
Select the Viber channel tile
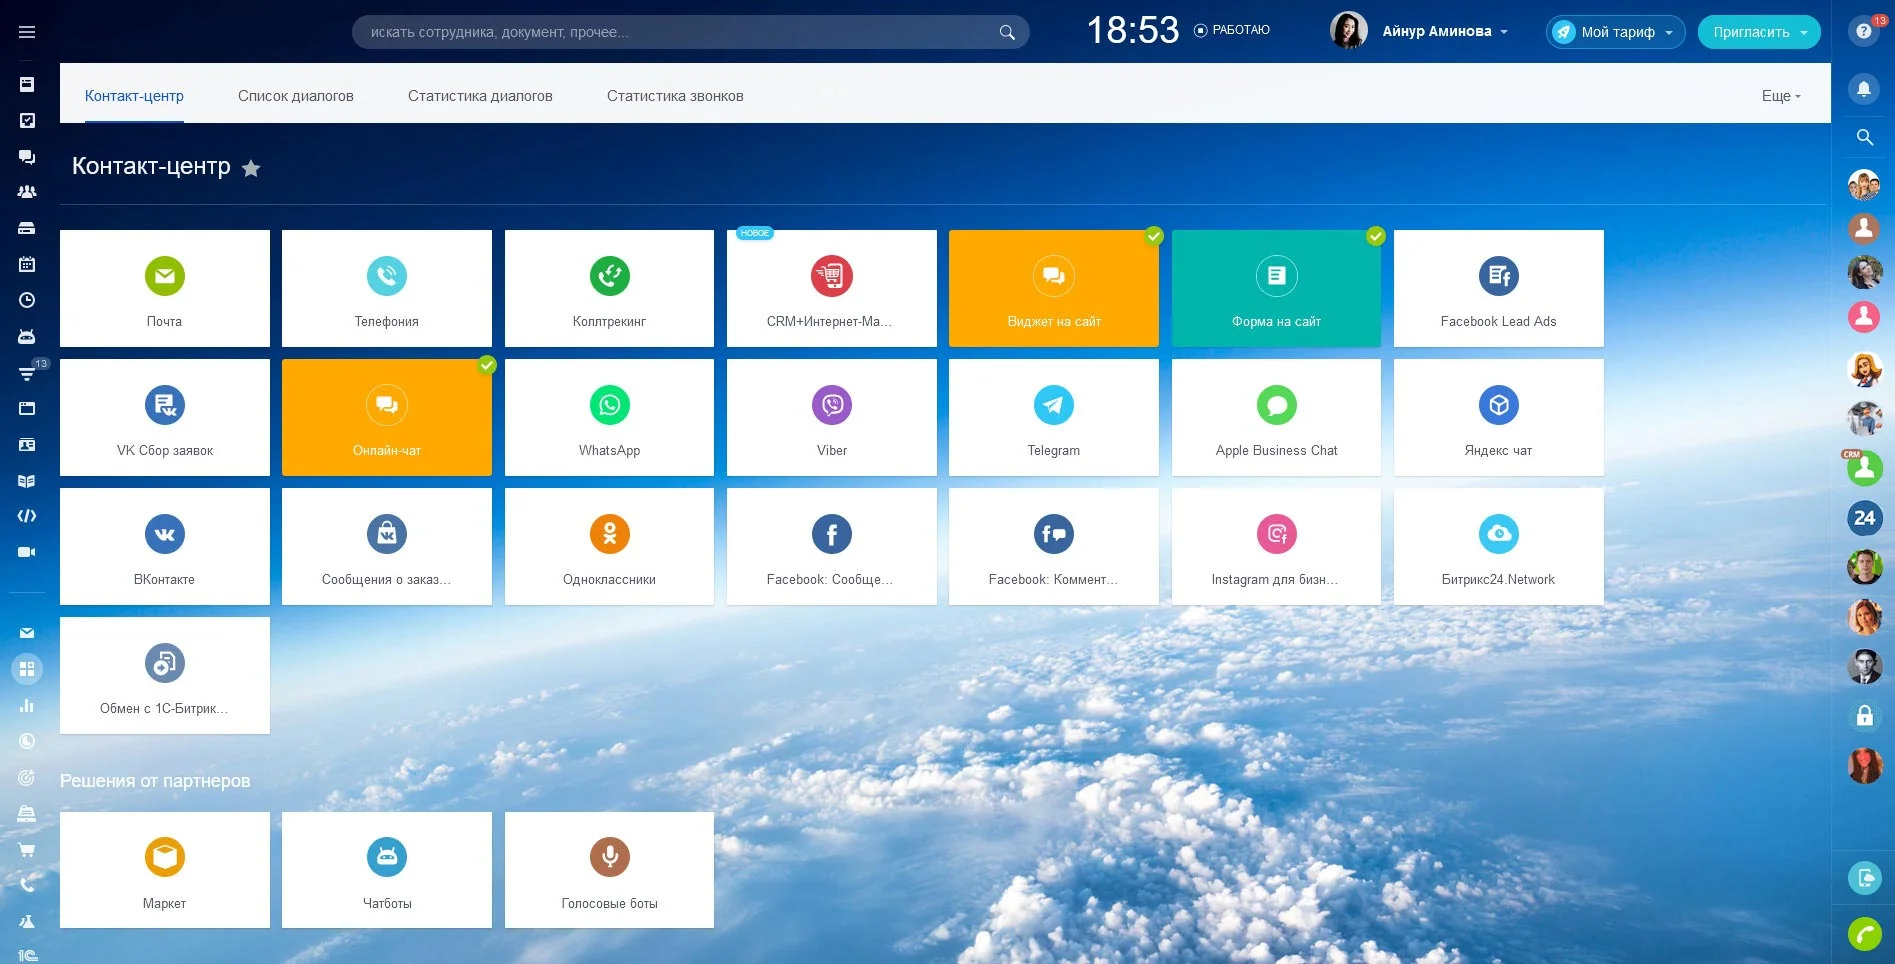click(831, 417)
